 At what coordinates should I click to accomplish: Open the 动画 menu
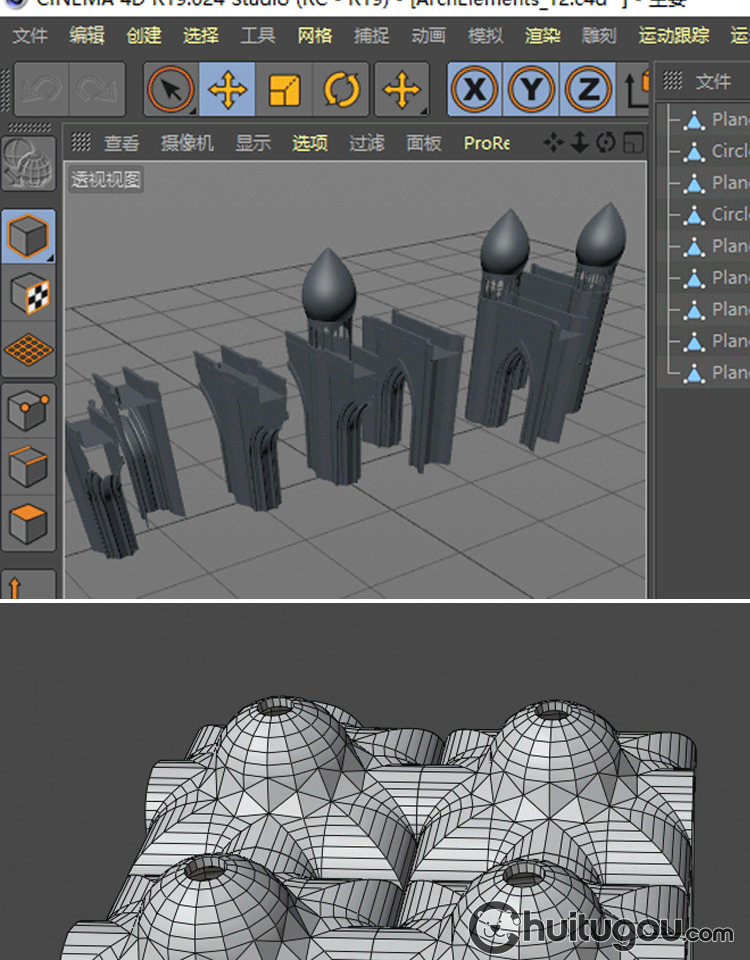coord(428,36)
